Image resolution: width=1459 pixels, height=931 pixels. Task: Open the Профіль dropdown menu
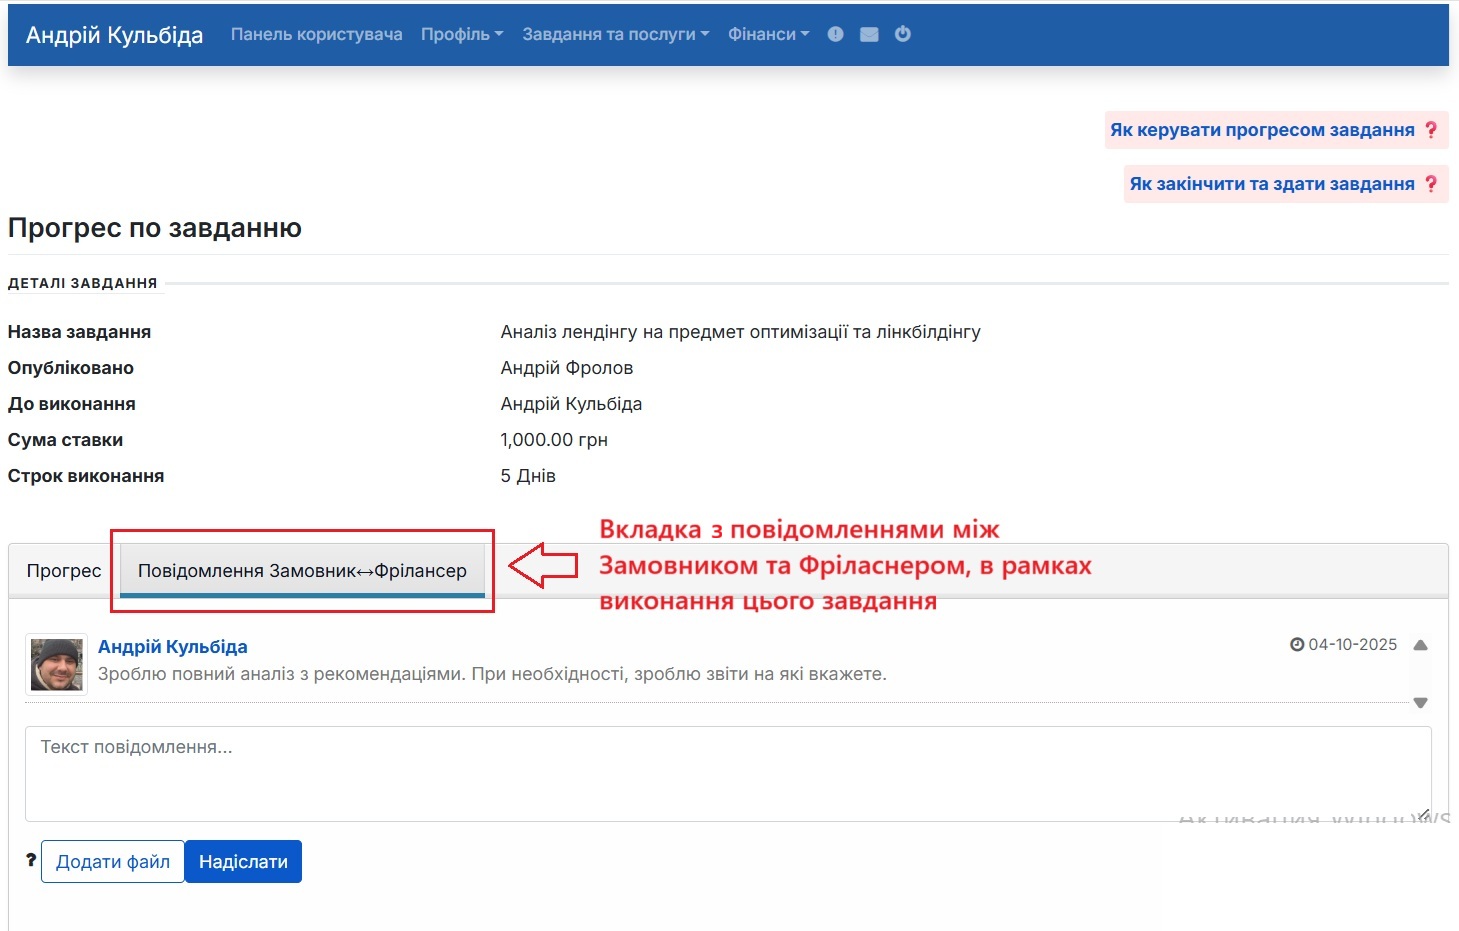tap(461, 33)
